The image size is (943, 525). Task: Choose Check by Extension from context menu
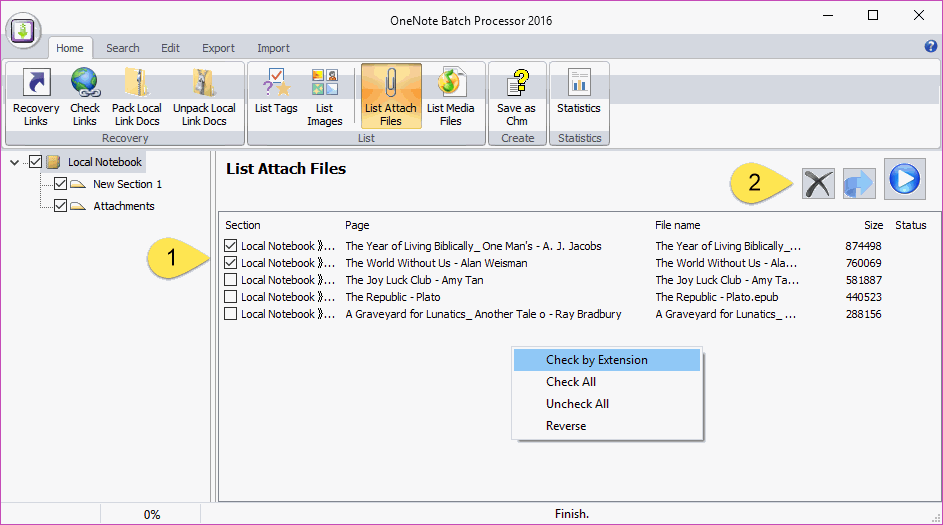(607, 360)
